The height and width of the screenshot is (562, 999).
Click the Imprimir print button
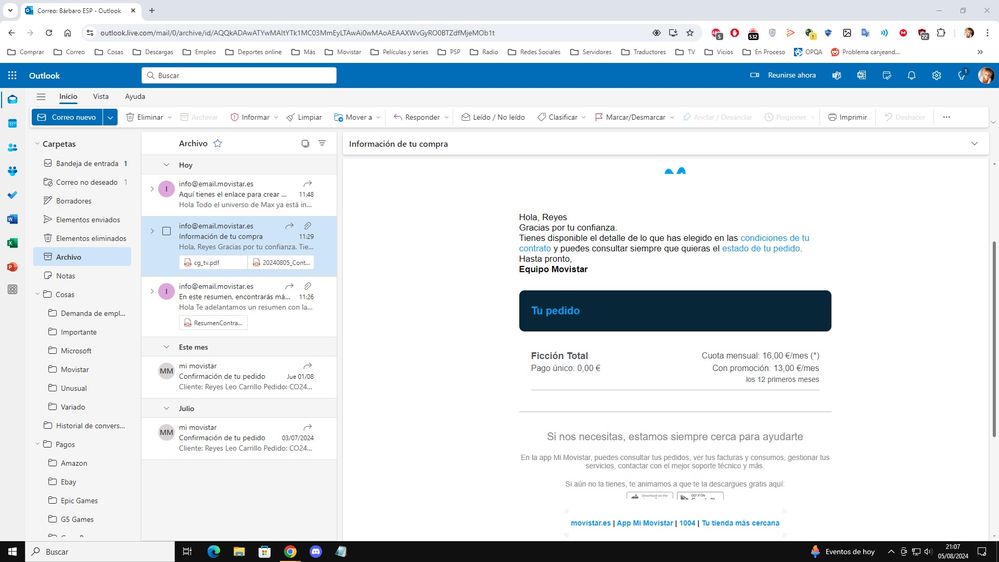coord(847,117)
